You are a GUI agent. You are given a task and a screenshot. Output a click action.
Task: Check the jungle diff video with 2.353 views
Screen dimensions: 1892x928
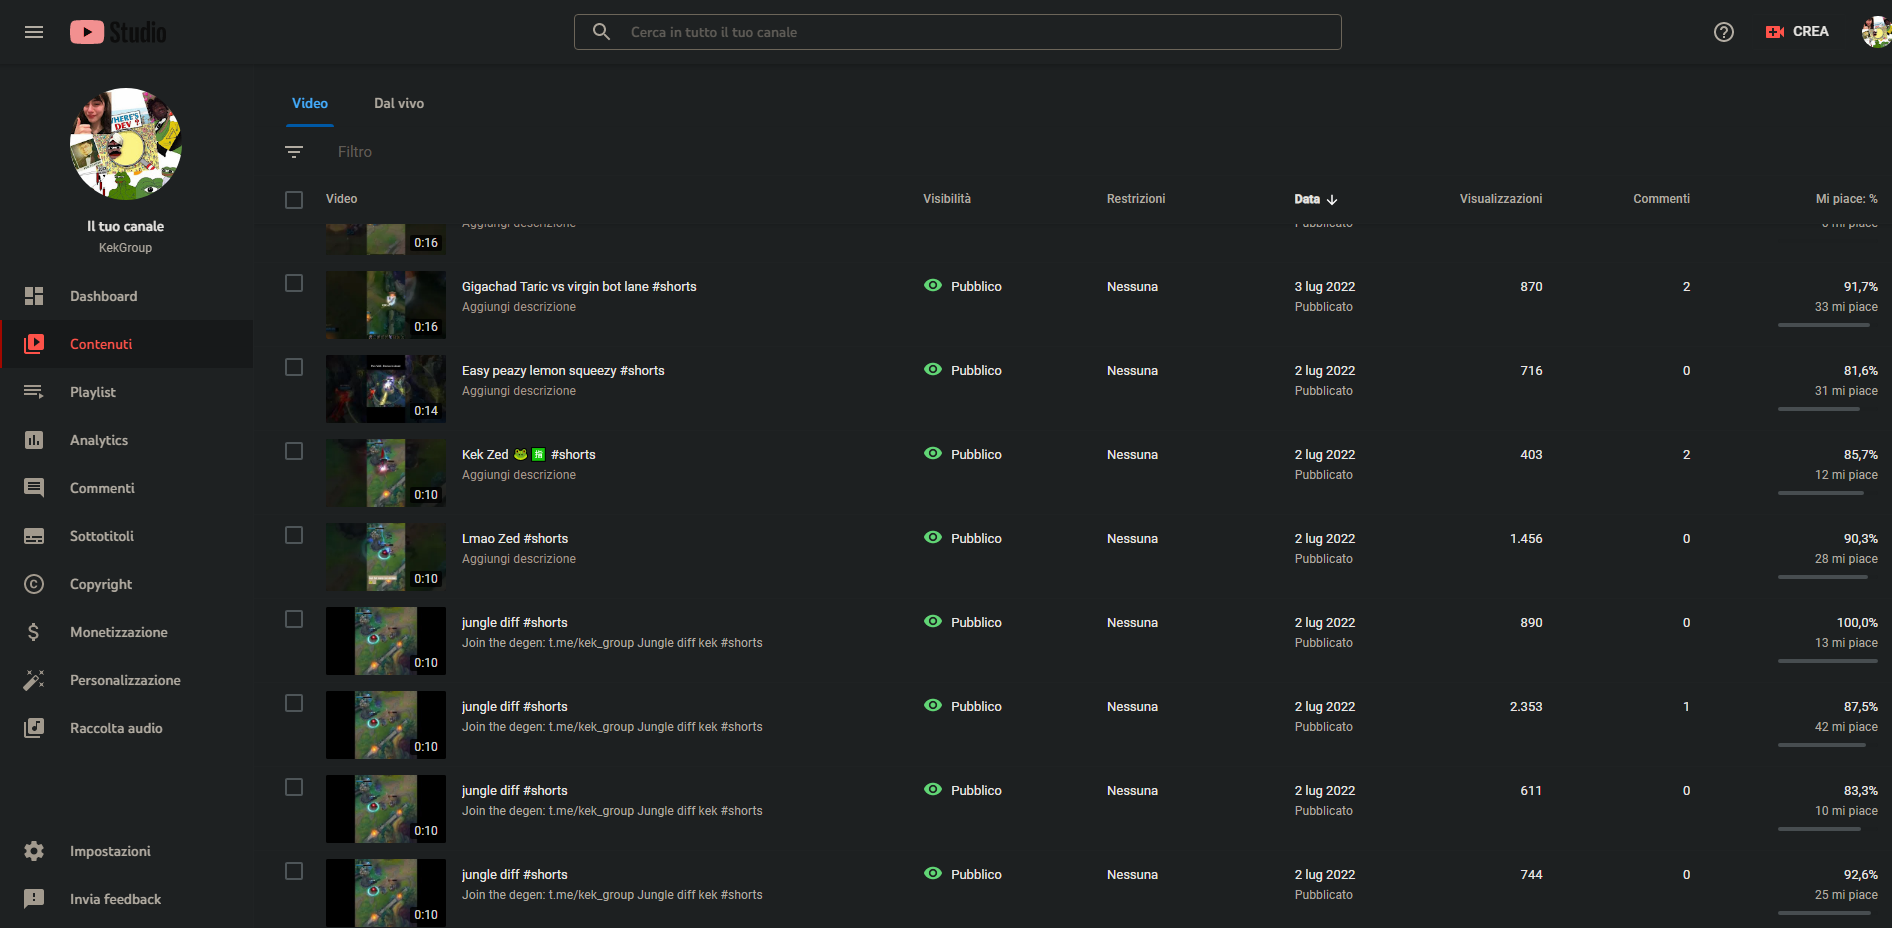(294, 703)
